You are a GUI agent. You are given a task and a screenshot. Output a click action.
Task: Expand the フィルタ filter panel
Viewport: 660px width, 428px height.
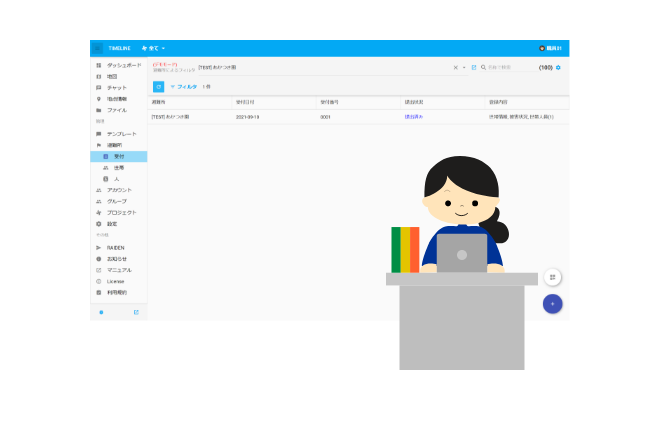click(184, 87)
